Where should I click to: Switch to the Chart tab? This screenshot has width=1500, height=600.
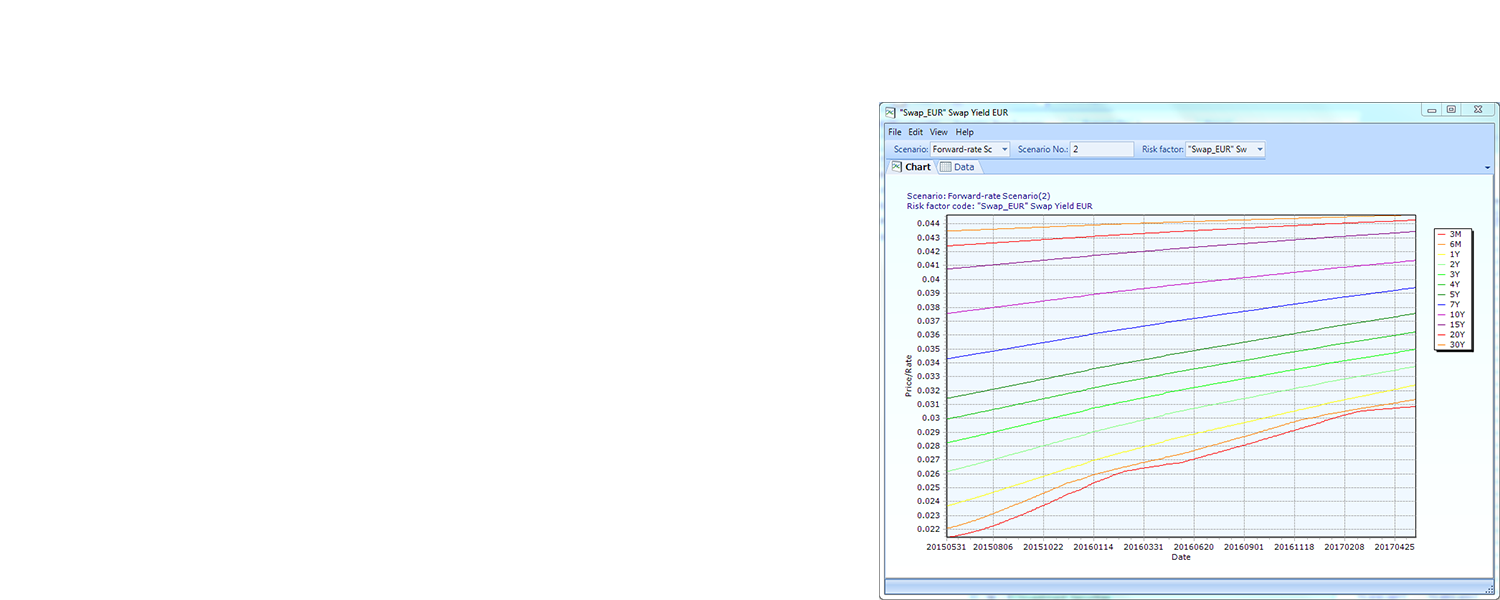click(x=911, y=167)
